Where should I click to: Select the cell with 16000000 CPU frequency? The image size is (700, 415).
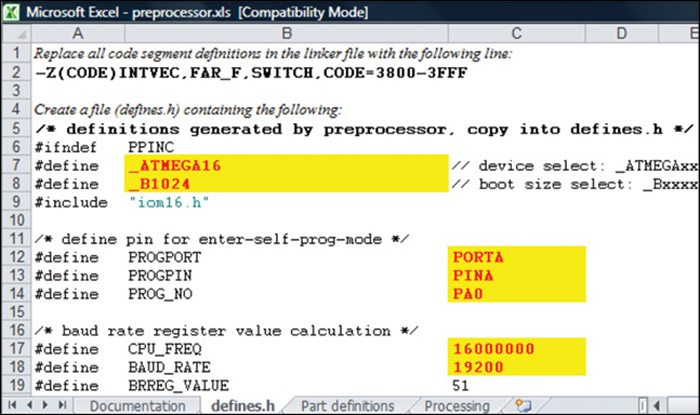(515, 348)
